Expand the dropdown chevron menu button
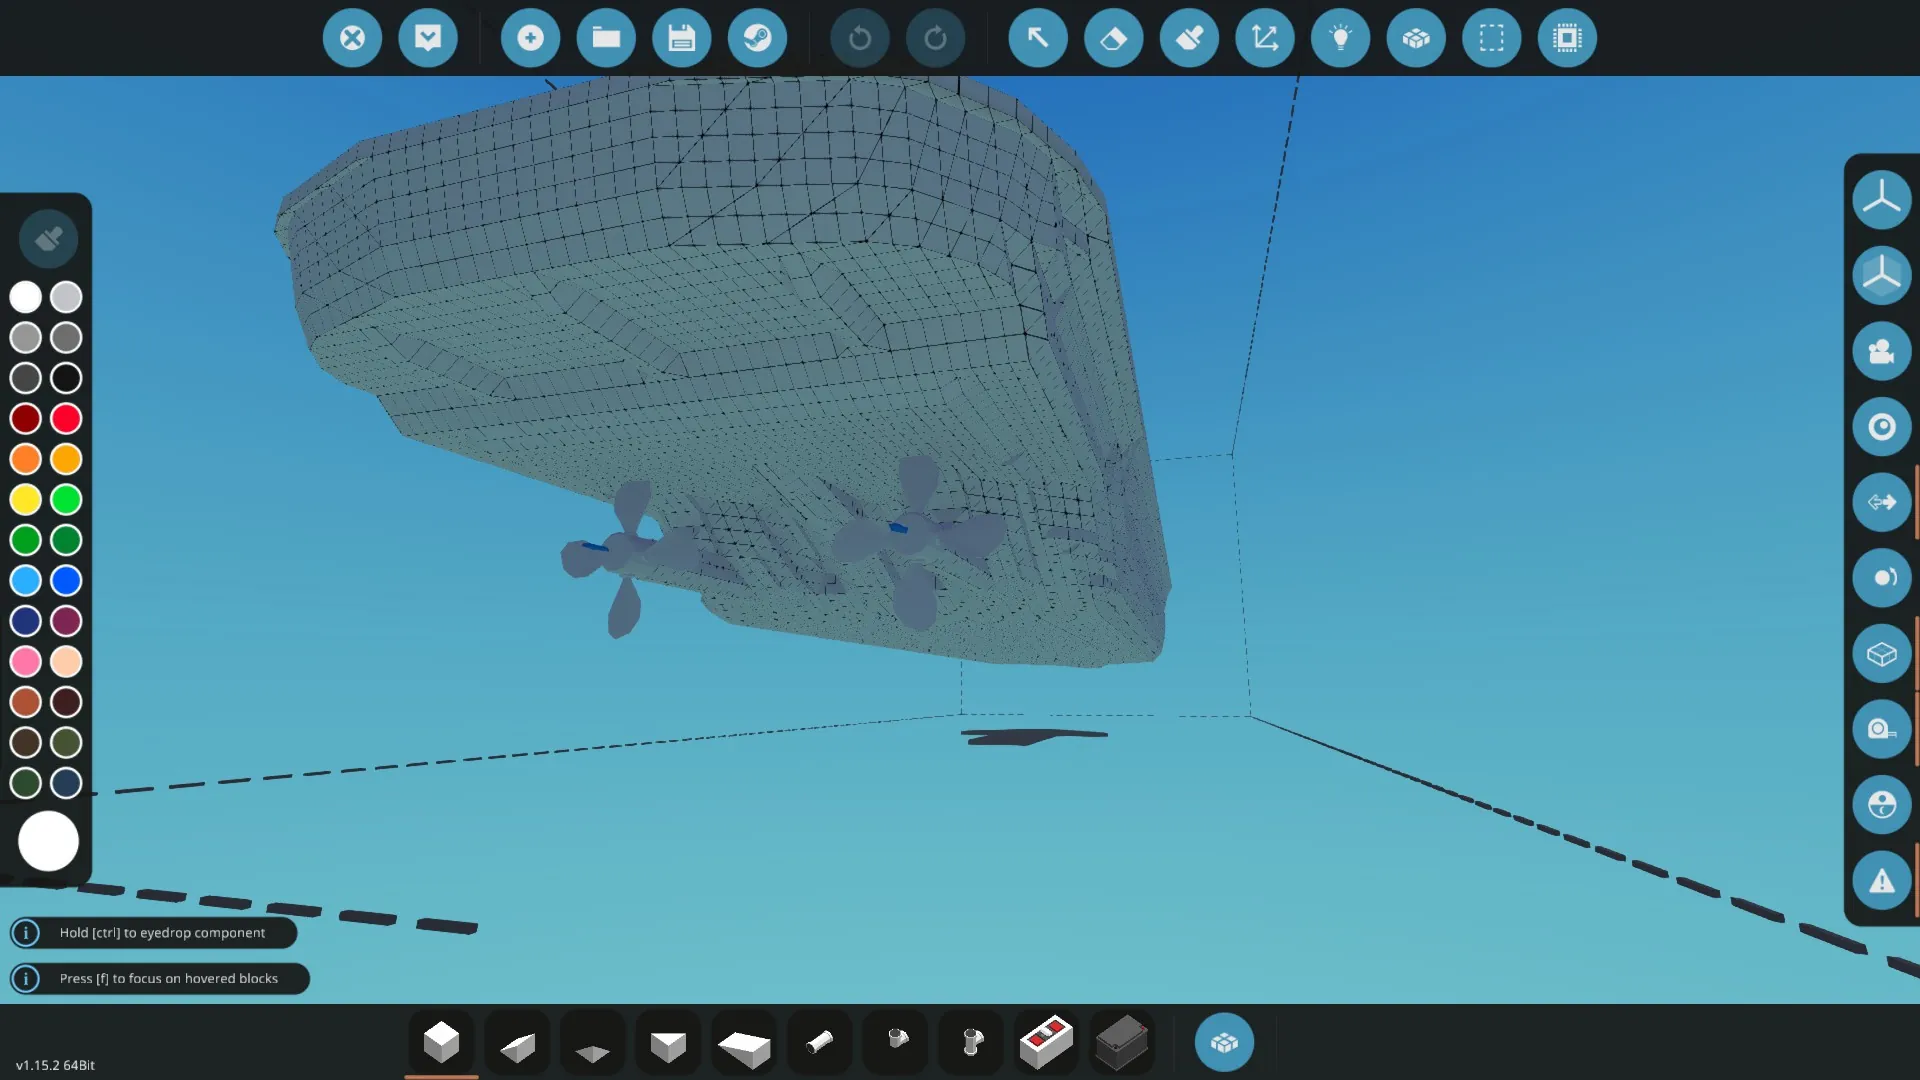The image size is (1920, 1080). pos(428,38)
